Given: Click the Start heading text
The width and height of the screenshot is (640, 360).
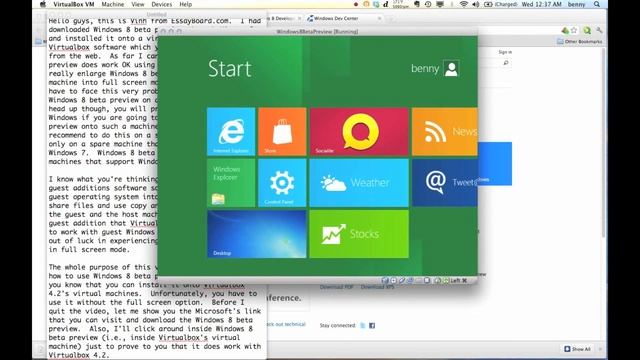Looking at the screenshot, I should point(229,69).
